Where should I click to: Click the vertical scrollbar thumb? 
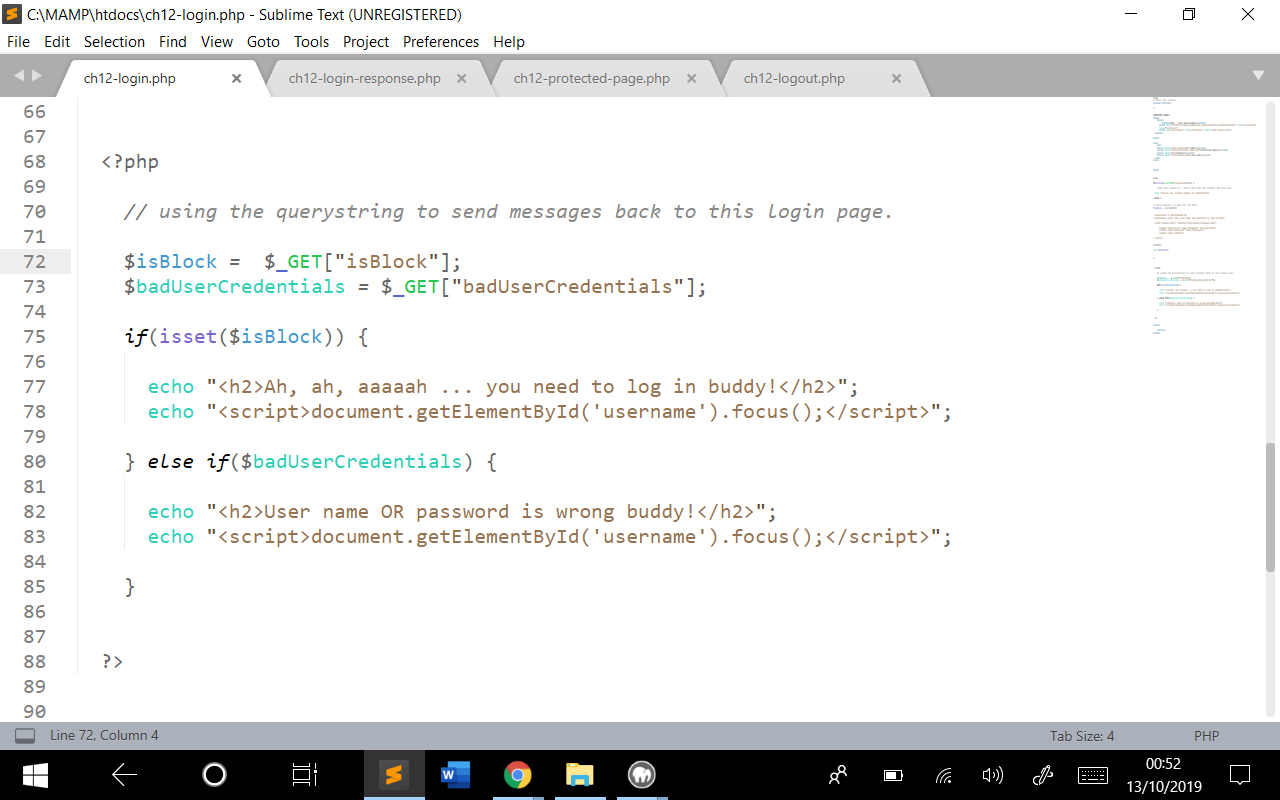[x=1271, y=507]
